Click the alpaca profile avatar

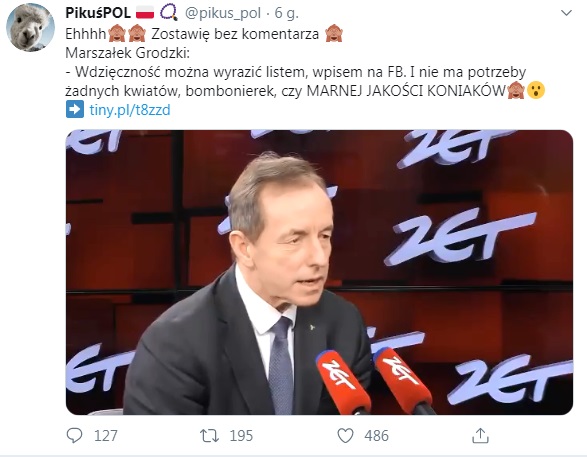(30, 27)
